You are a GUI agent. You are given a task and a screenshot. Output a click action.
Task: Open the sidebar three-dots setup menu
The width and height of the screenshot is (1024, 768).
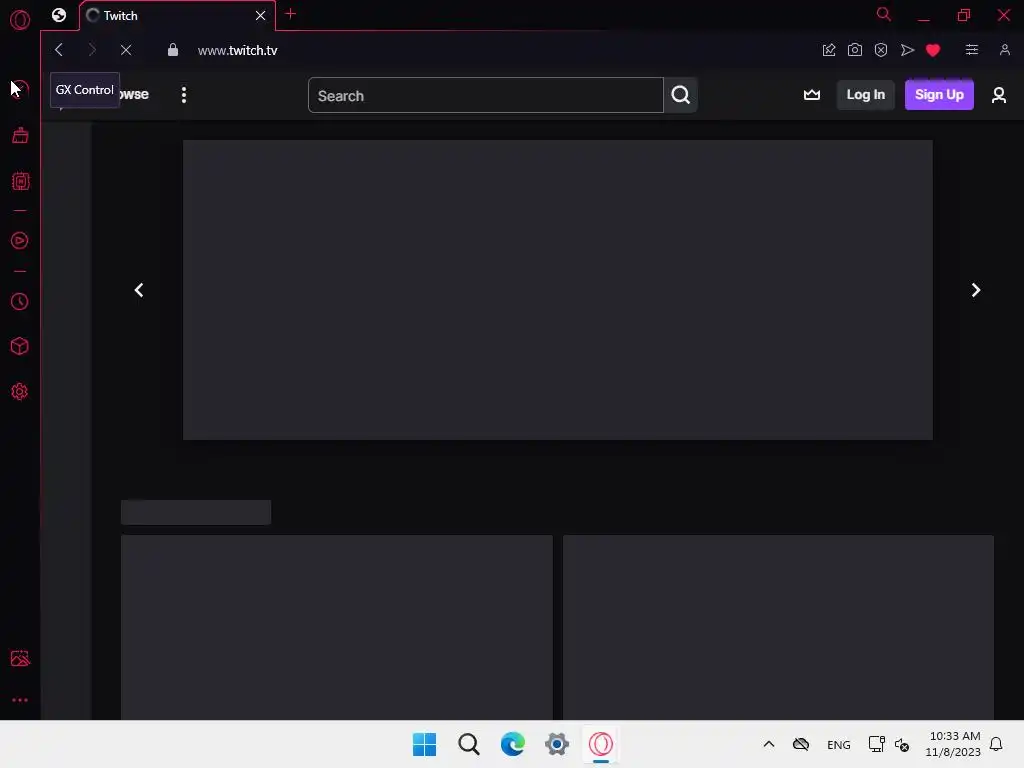coord(20,700)
